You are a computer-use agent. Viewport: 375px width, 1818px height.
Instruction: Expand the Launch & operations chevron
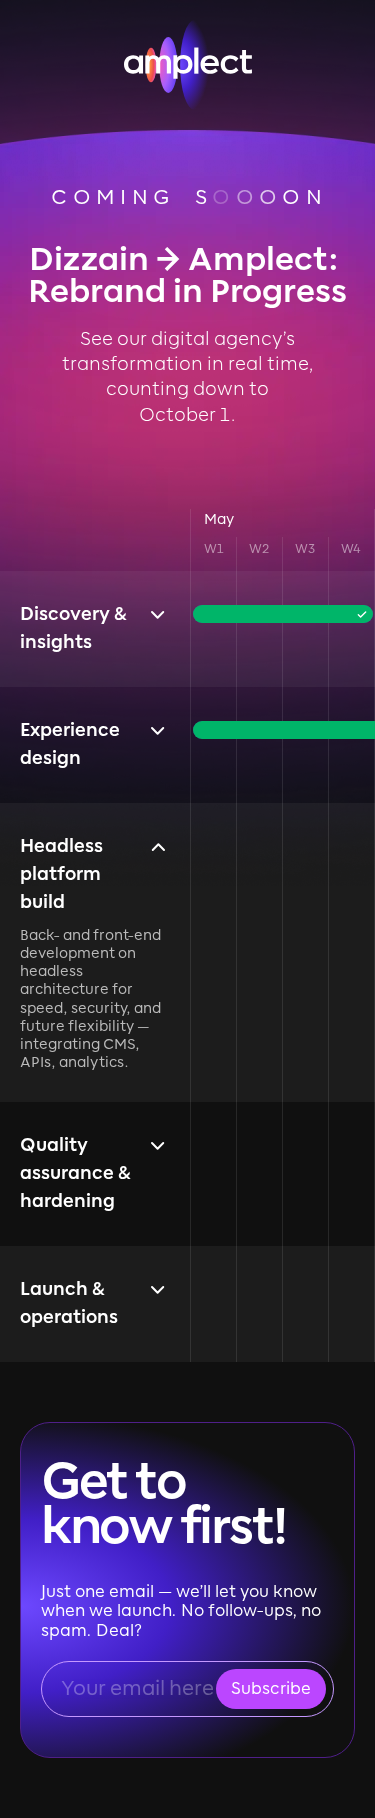point(157,1289)
